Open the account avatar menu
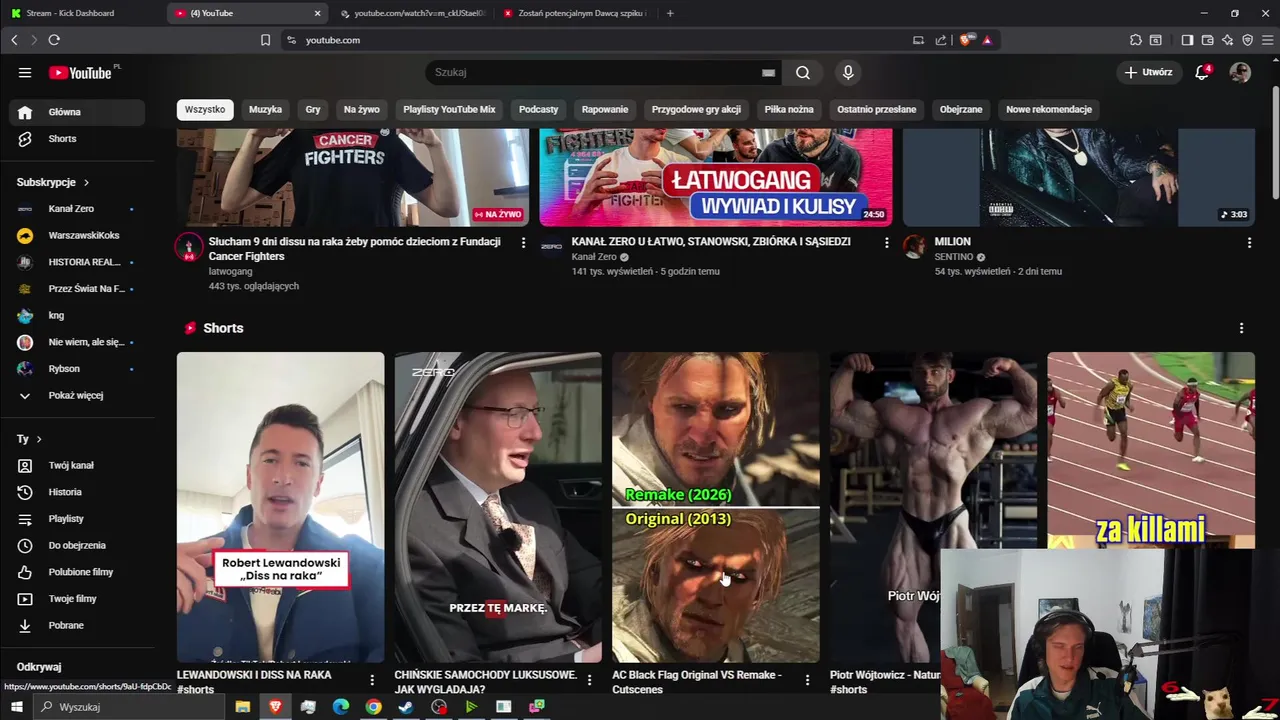This screenshot has width=1280, height=720. pyautogui.click(x=1240, y=72)
